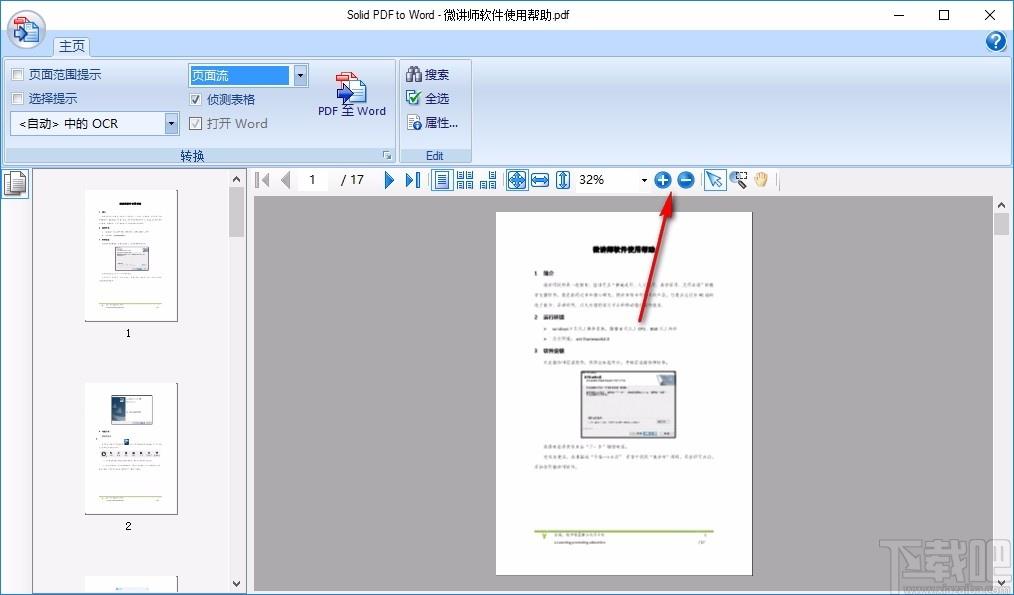1014x595 pixels.
Task: Go to the previous page
Action: tap(285, 180)
